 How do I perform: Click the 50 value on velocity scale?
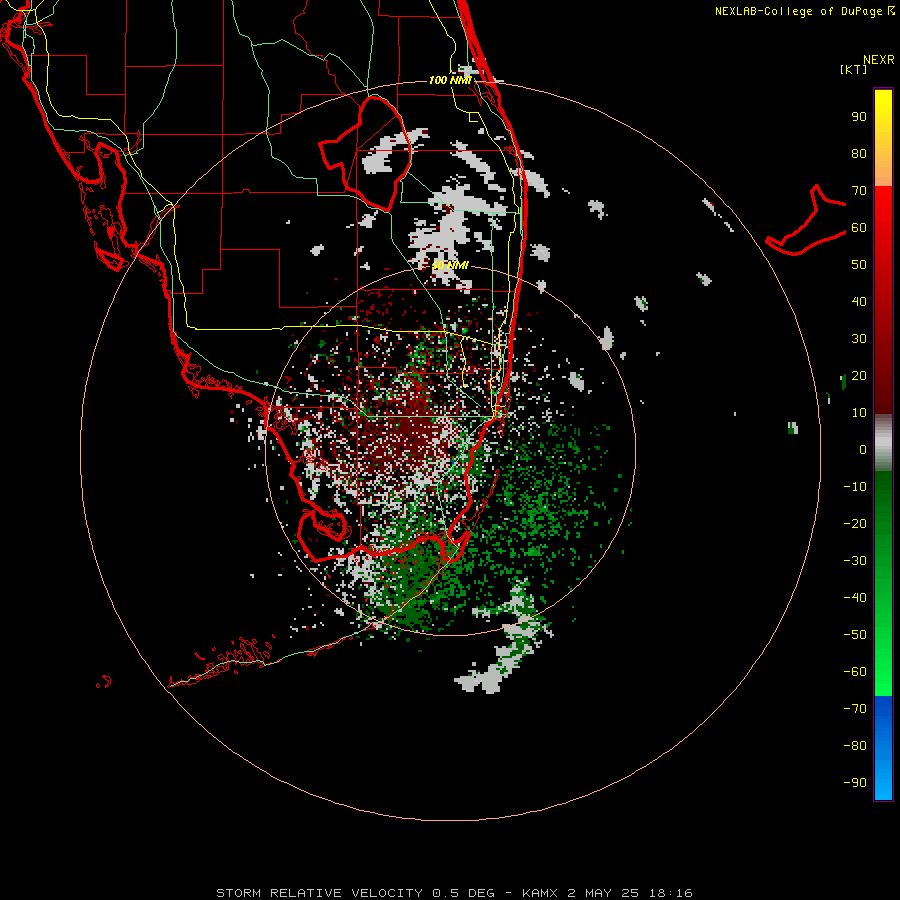[859, 265]
